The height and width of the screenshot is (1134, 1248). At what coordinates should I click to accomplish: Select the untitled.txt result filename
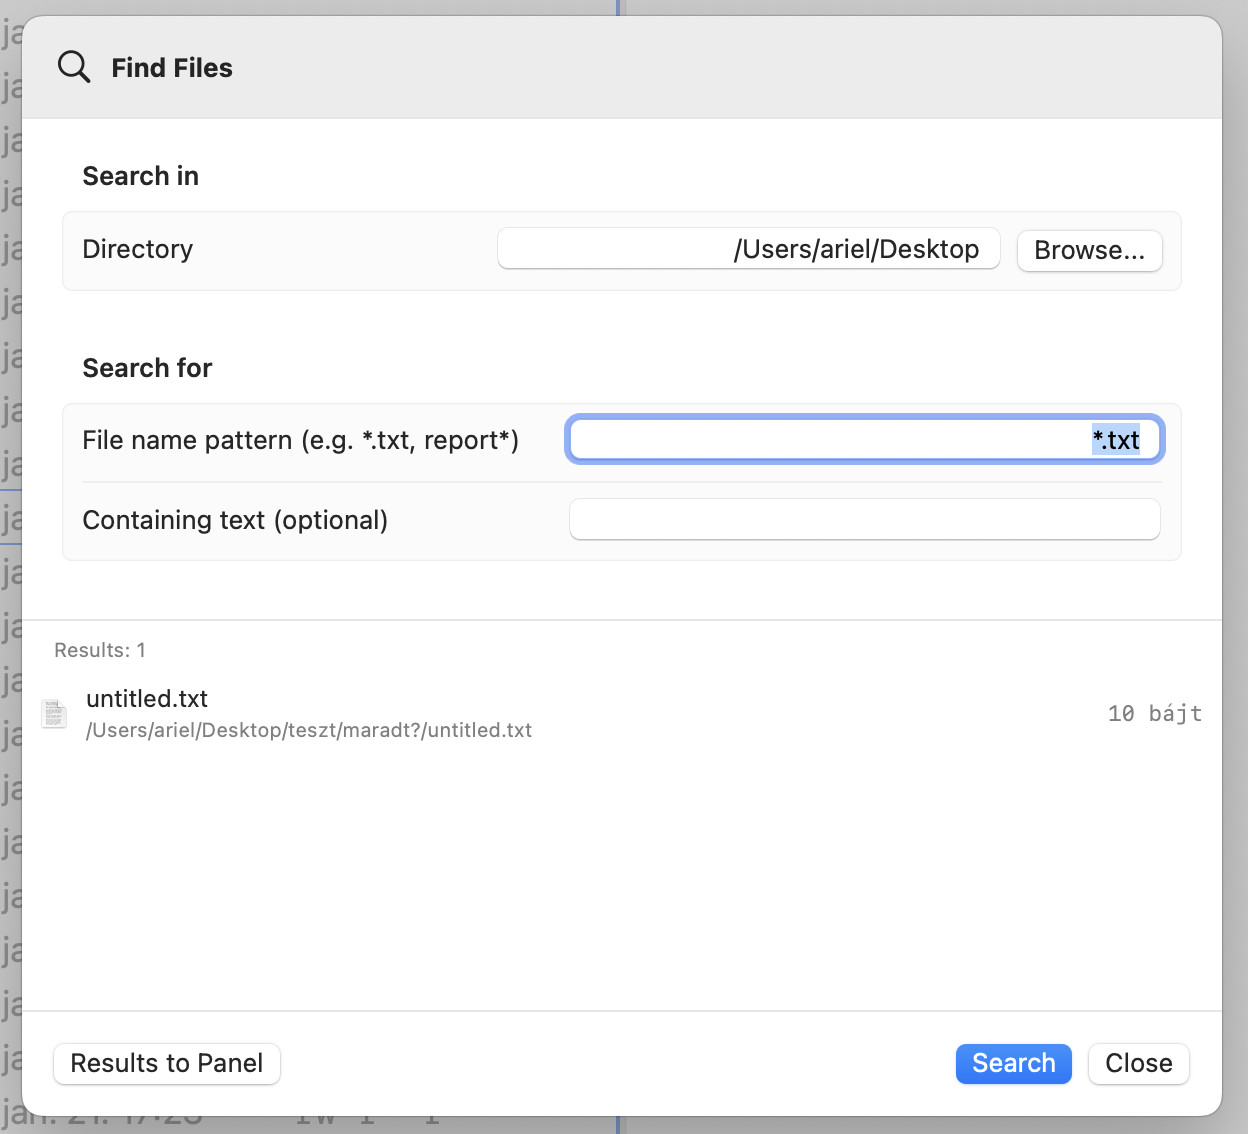click(147, 699)
